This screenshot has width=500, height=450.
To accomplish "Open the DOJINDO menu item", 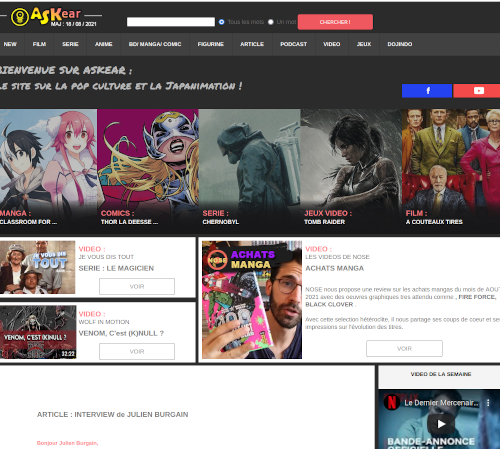I will pos(400,44).
